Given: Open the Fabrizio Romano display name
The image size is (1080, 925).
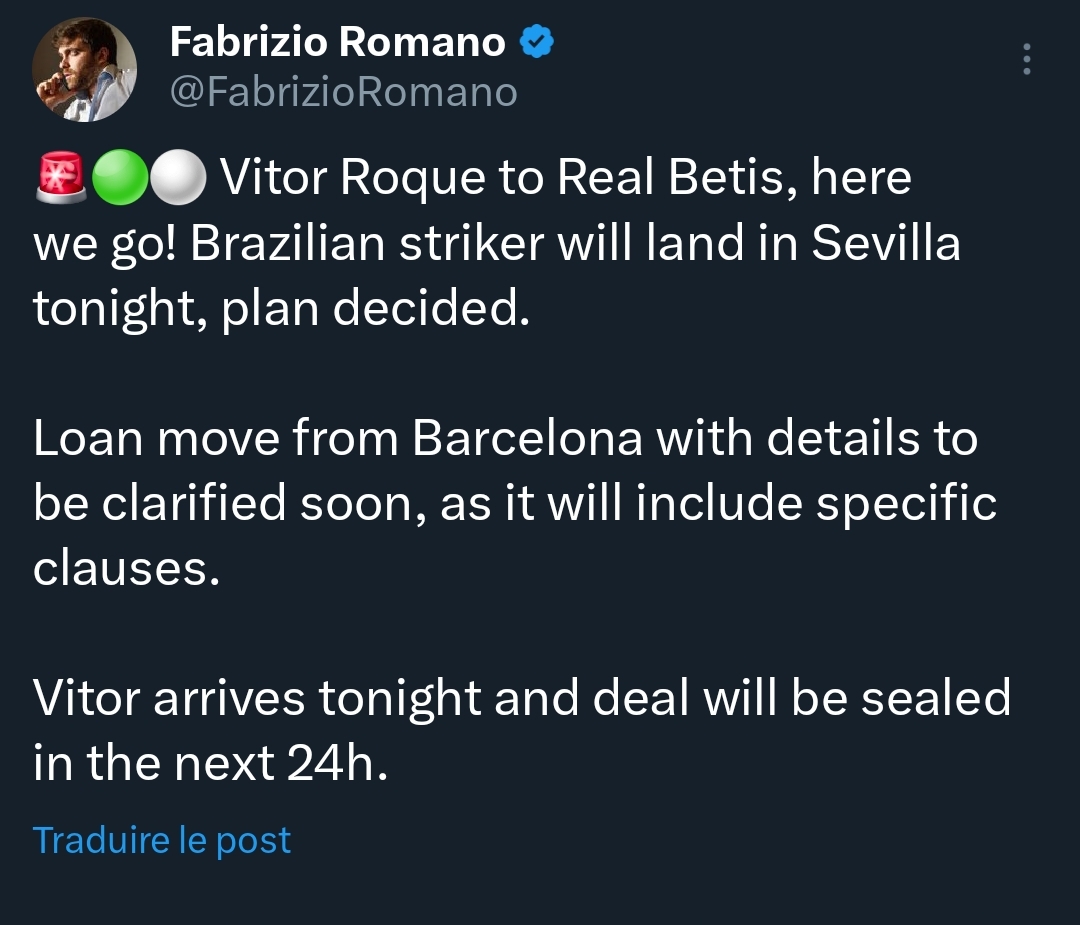Looking at the screenshot, I should [338, 41].
